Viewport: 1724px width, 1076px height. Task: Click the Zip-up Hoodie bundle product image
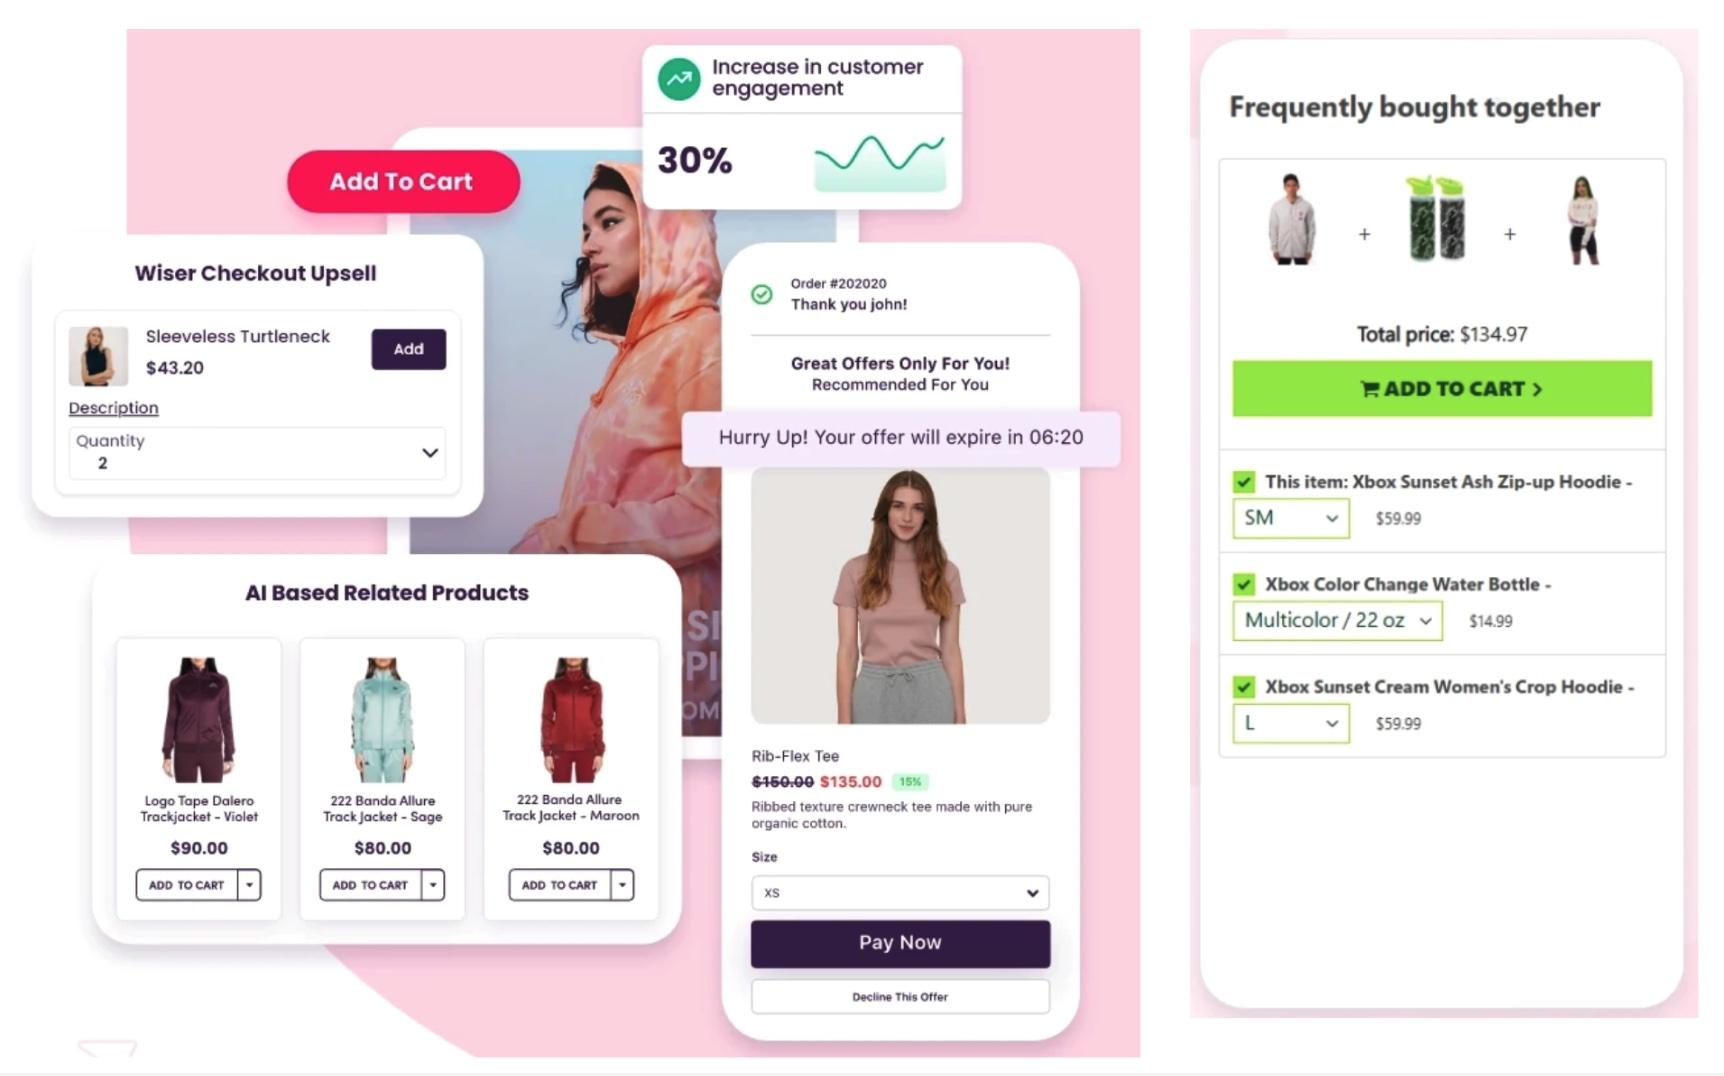pos(1292,219)
